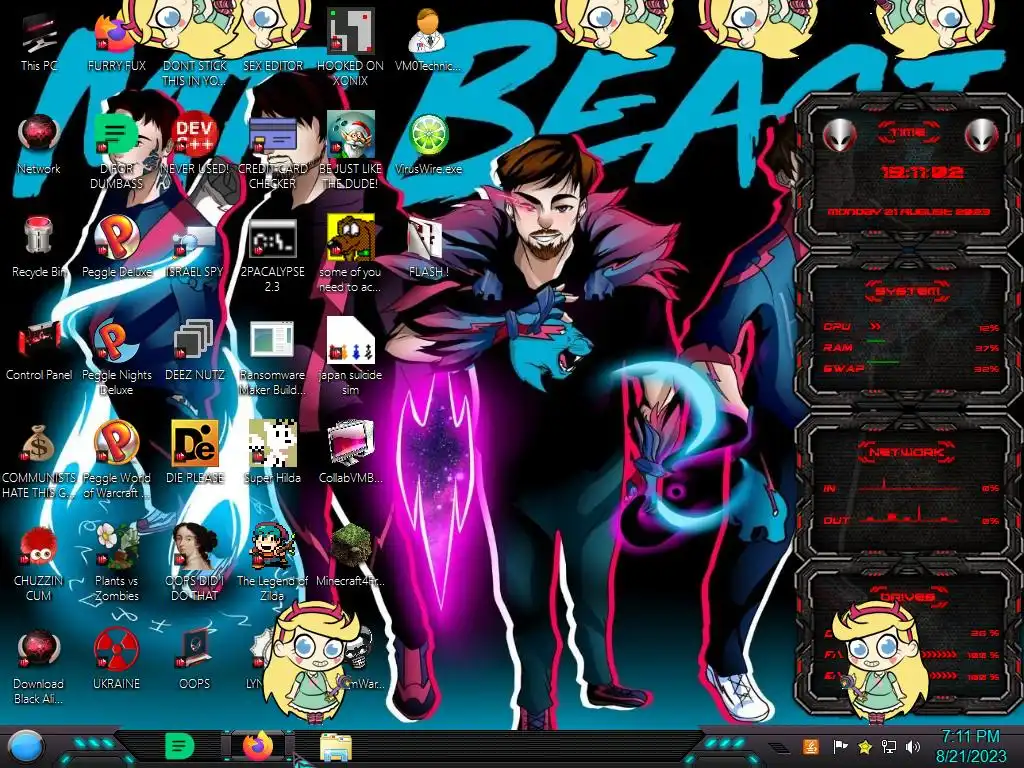
Task: Select the OOPS DID I DO THAT portrait icon
Action: [195, 562]
